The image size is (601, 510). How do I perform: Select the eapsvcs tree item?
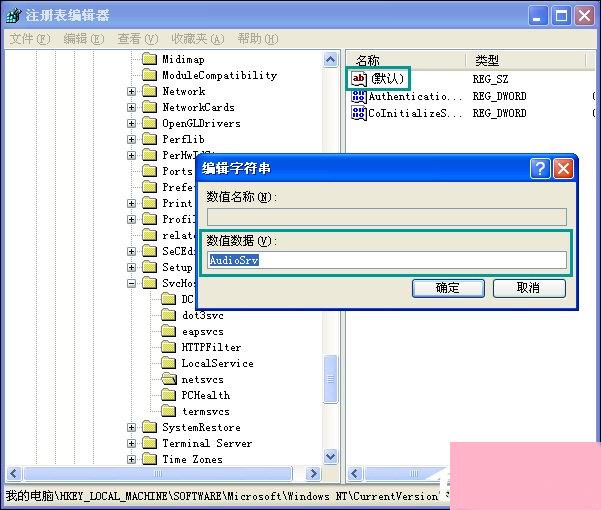(203, 332)
